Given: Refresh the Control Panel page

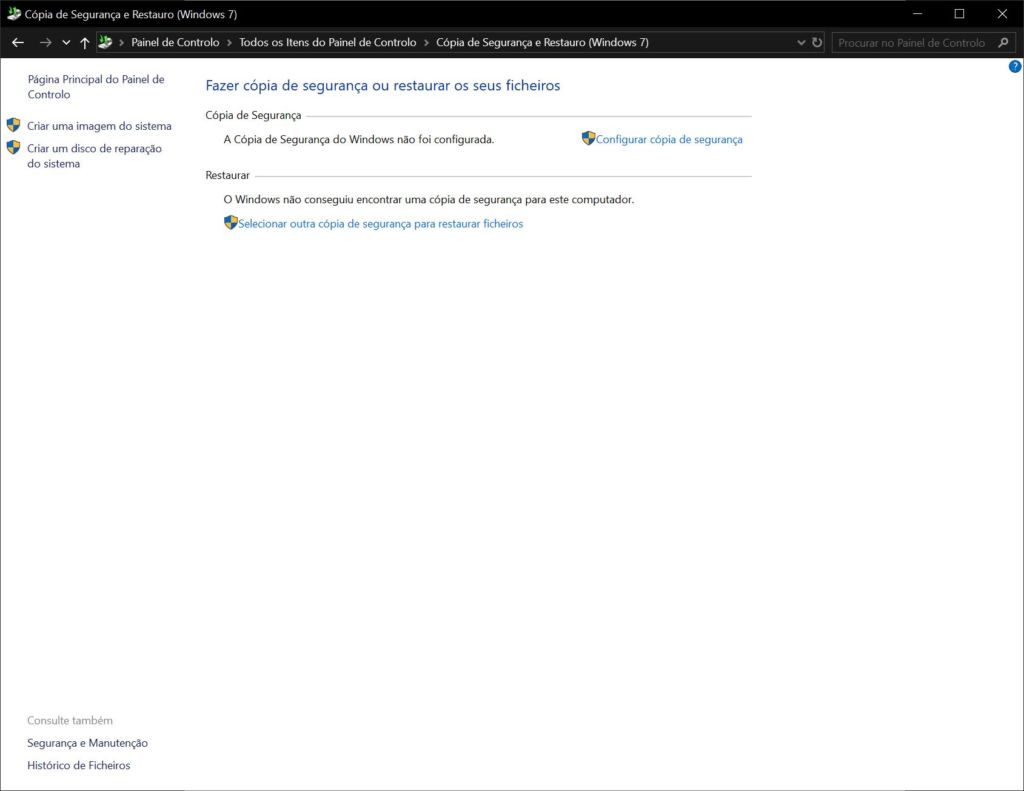Looking at the screenshot, I should (817, 42).
